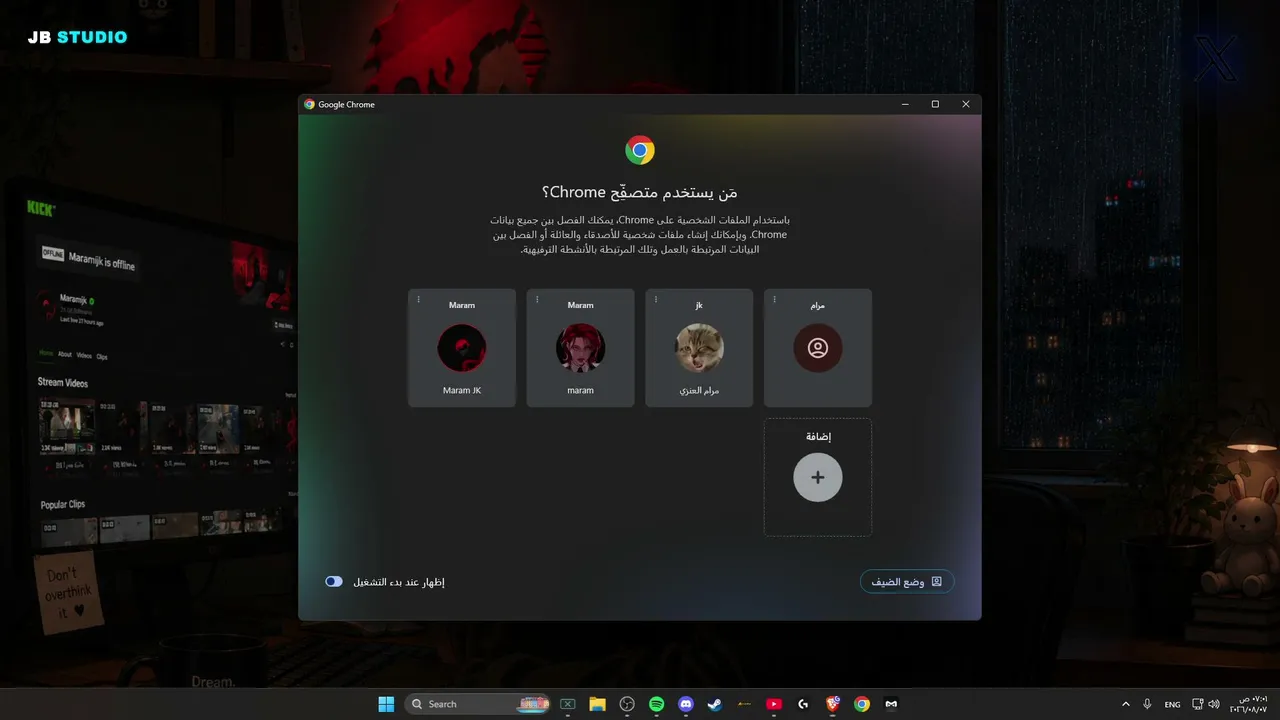Open three-dot menu on lowercase maram card
This screenshot has height=720, width=1280.
pos(537,300)
